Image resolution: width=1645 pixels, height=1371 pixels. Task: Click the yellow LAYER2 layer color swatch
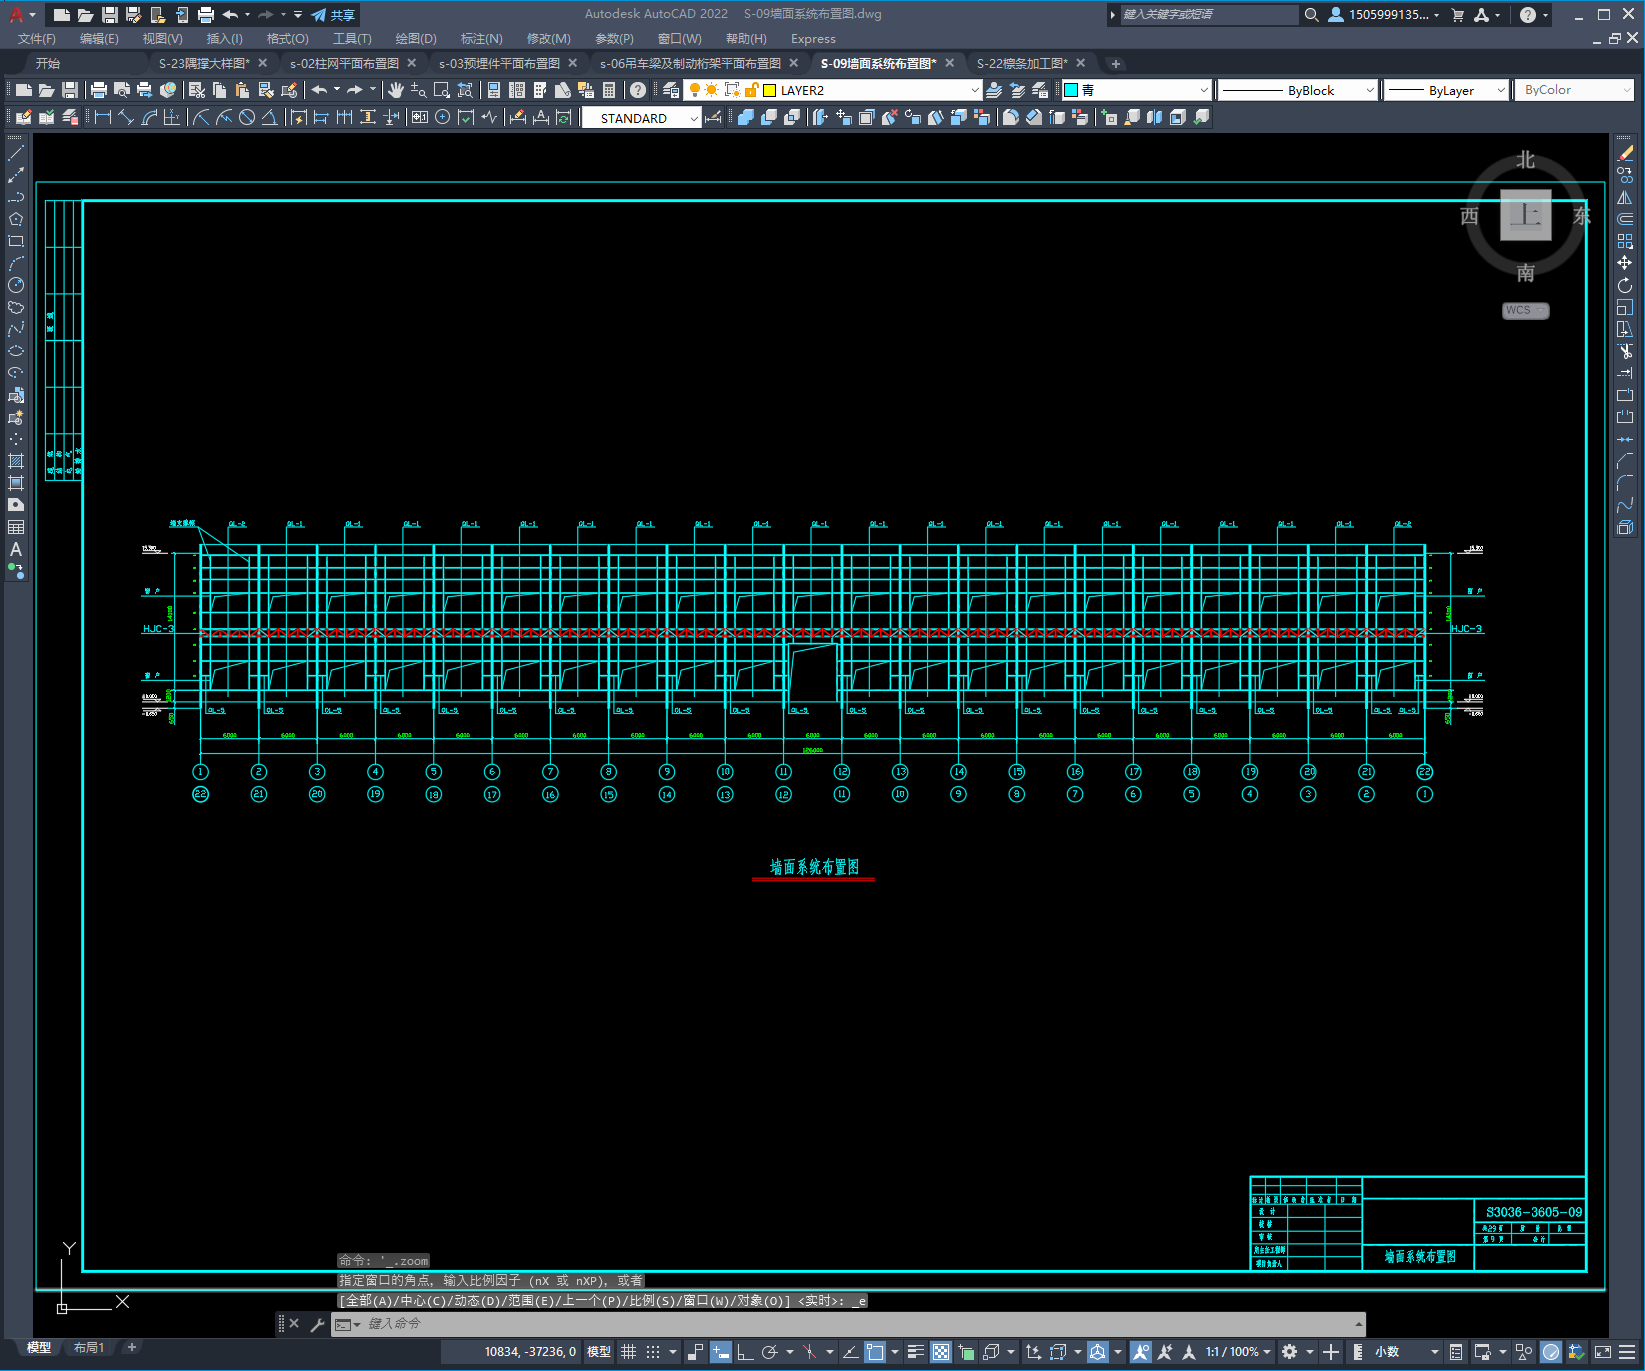point(770,90)
